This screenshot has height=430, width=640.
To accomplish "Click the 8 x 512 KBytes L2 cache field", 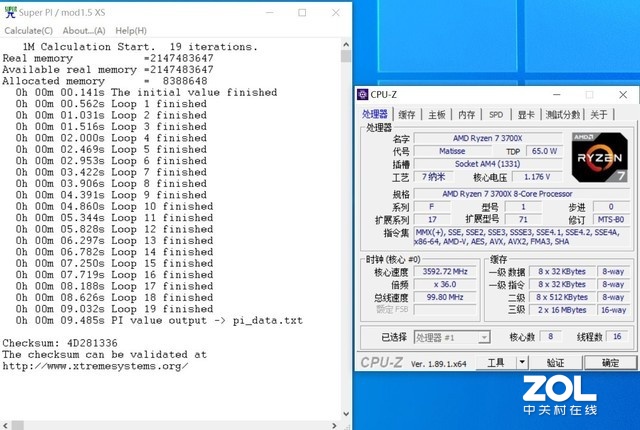I will (x=562, y=297).
